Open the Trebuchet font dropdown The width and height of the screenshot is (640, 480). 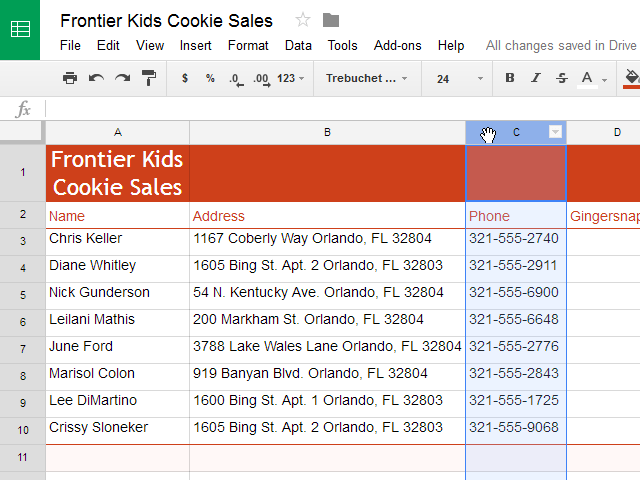click(367, 78)
